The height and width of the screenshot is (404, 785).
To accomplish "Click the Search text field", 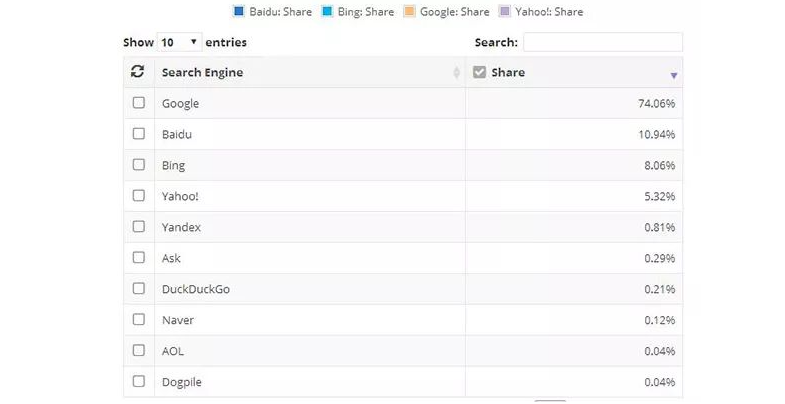I will click(602, 42).
